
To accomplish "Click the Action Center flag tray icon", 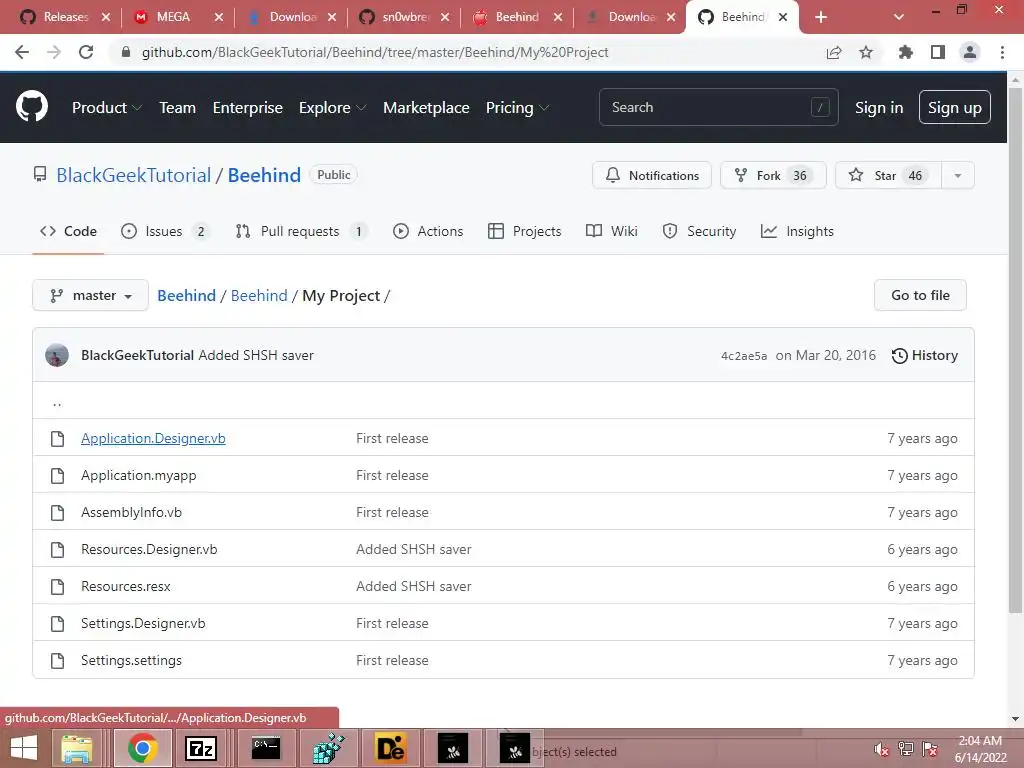I will [930, 750].
